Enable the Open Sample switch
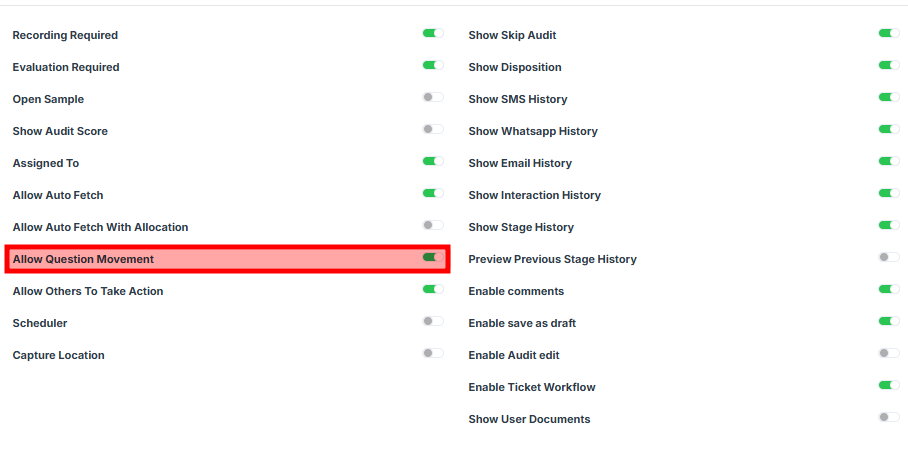This screenshot has height=449, width=908. click(433, 97)
